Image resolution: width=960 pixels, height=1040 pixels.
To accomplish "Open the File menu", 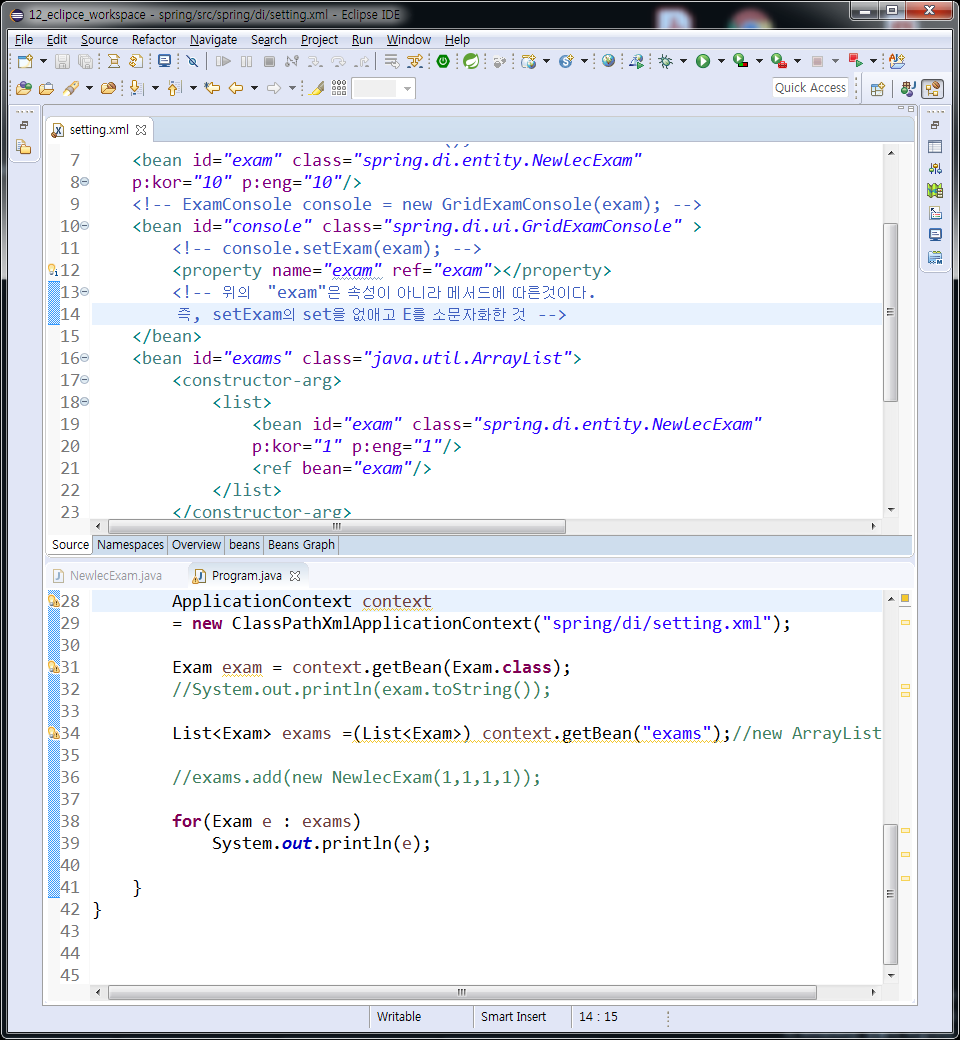I will click(24, 40).
